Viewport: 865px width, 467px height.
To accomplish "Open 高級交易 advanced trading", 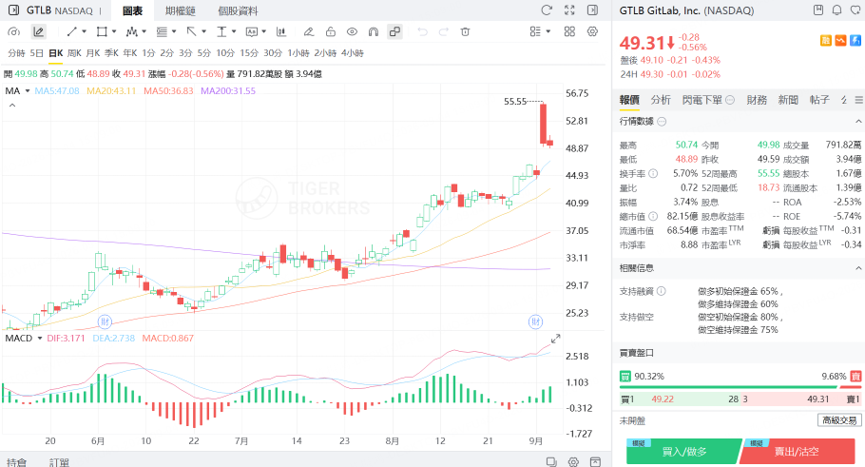I will (x=840, y=421).
